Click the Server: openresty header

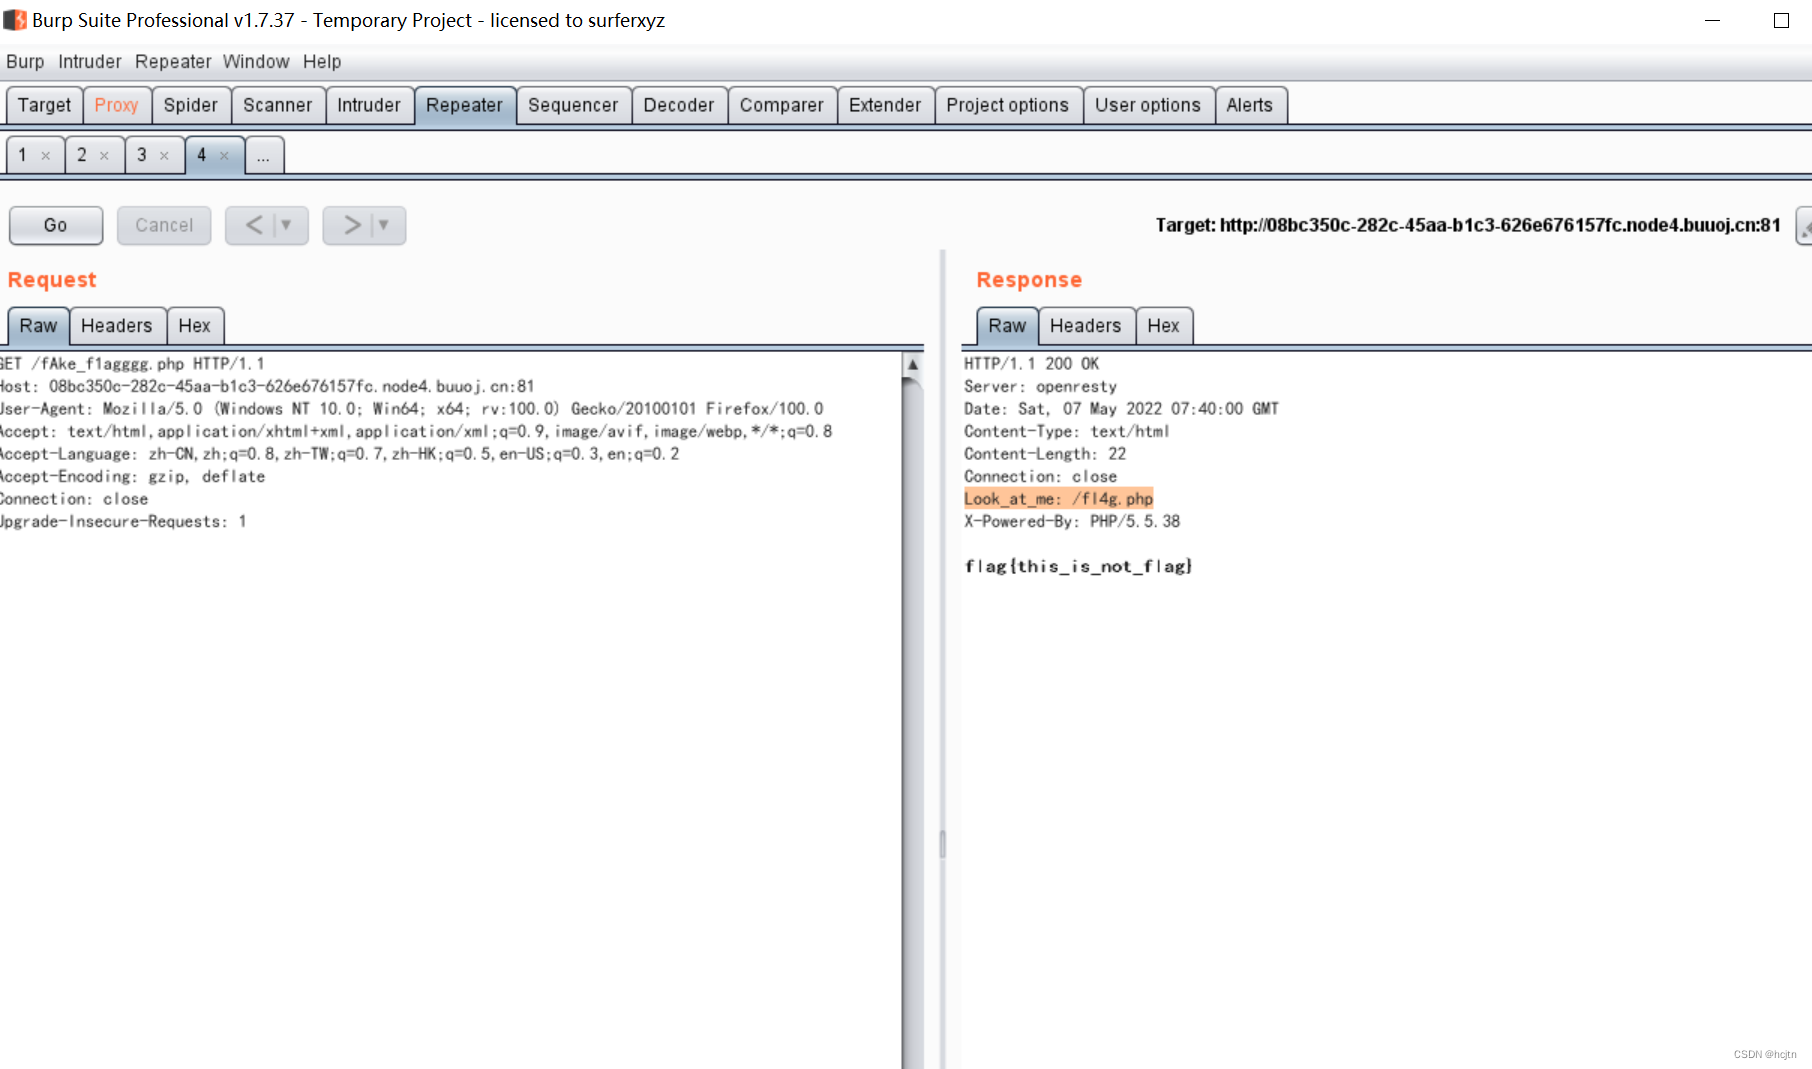(1040, 387)
